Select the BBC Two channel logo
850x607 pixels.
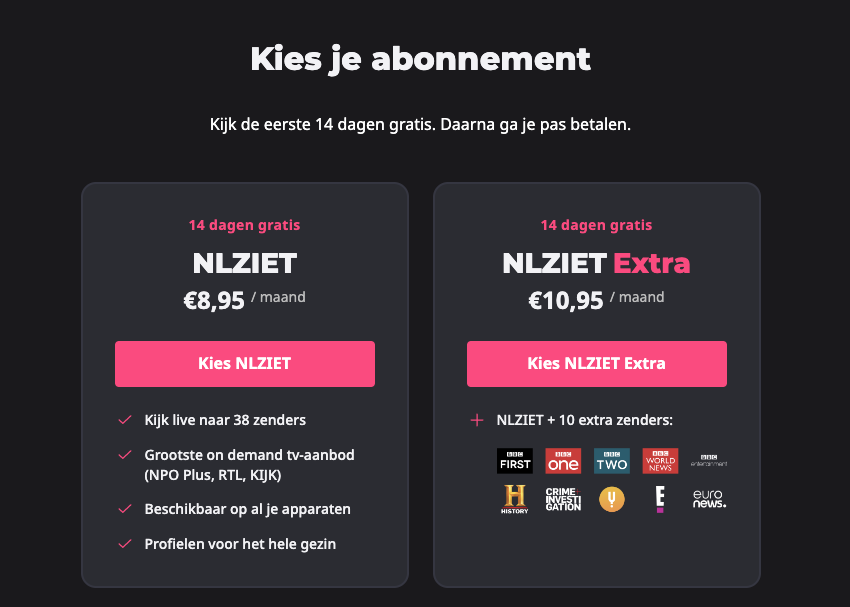[x=611, y=461]
